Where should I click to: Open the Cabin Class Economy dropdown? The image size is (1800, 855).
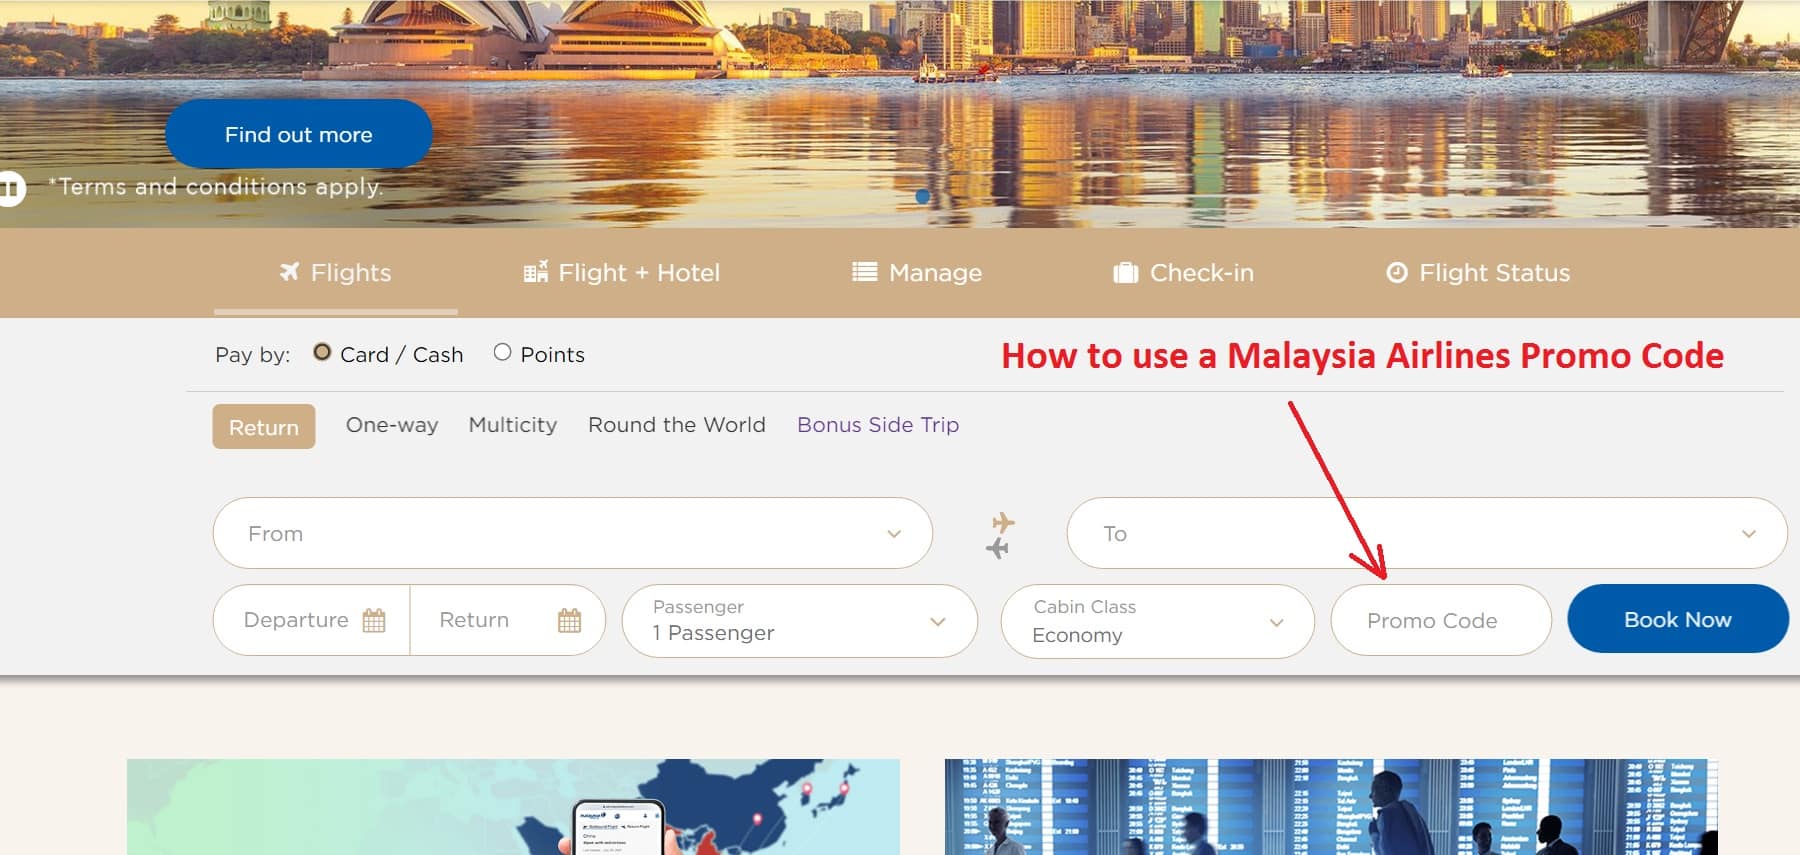1158,621
